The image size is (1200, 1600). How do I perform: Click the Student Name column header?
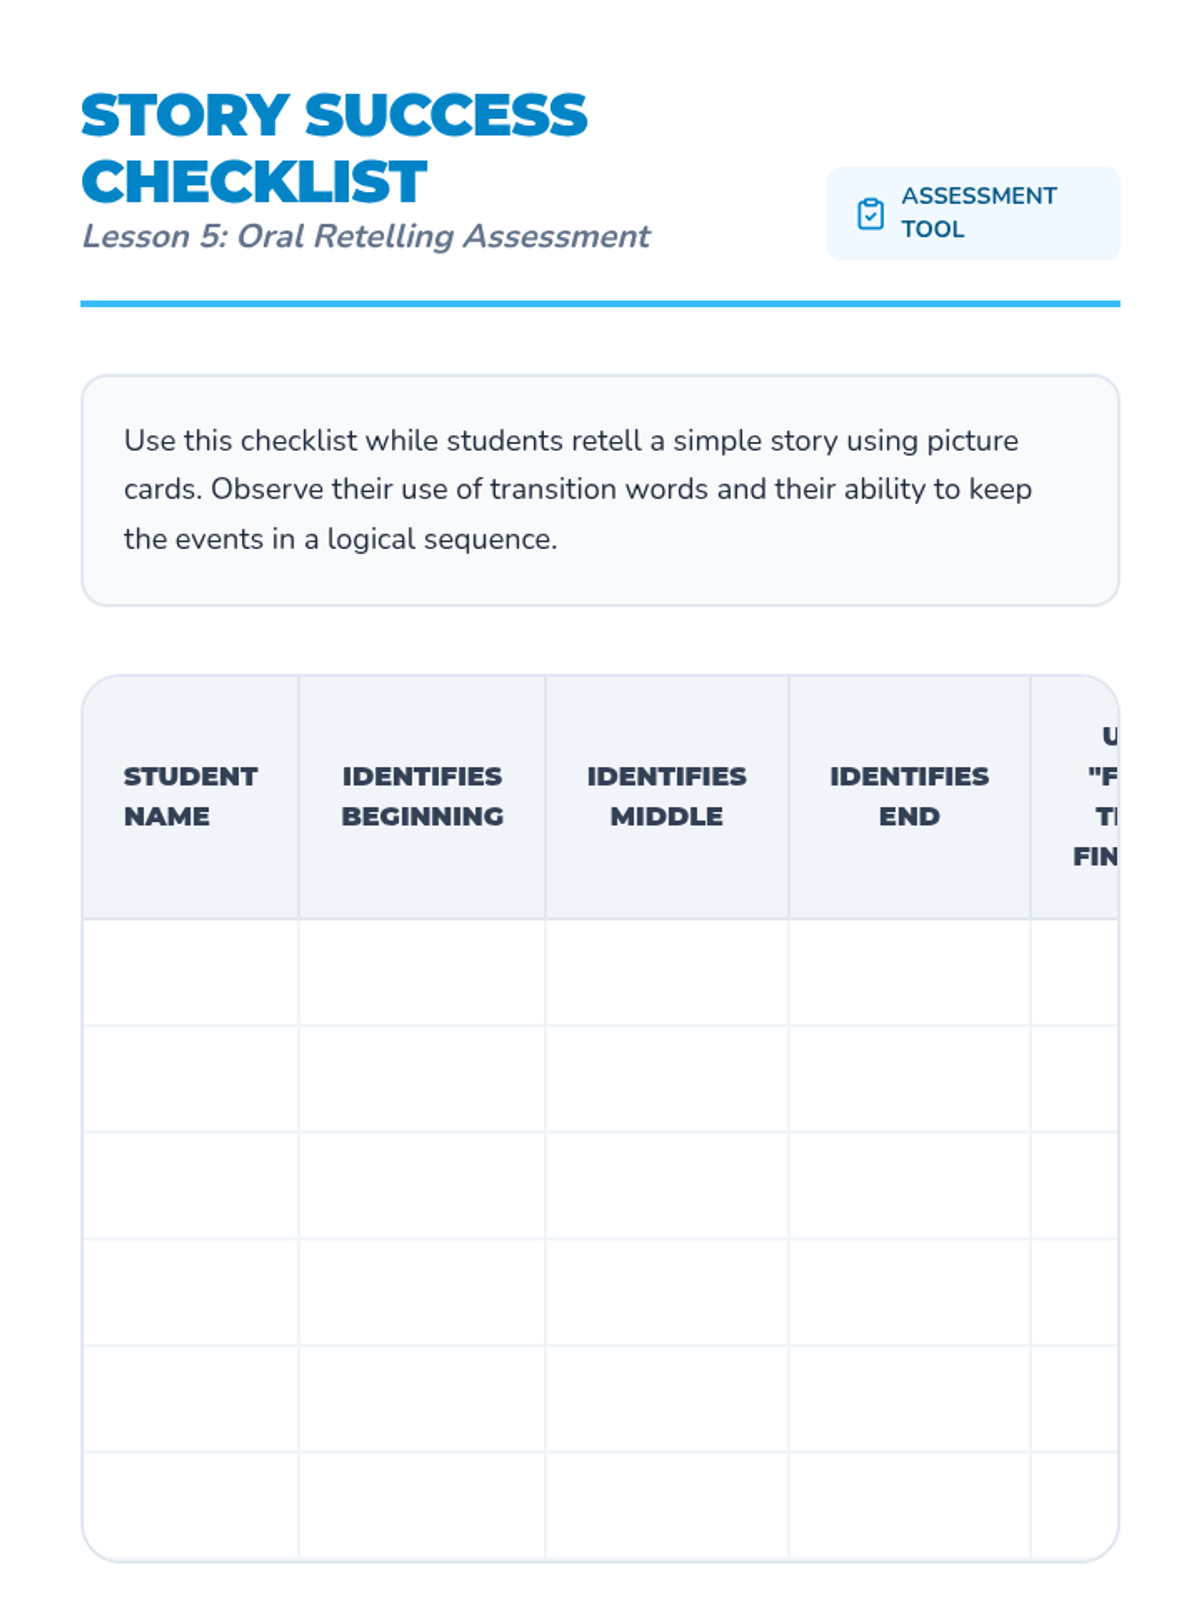pos(190,797)
